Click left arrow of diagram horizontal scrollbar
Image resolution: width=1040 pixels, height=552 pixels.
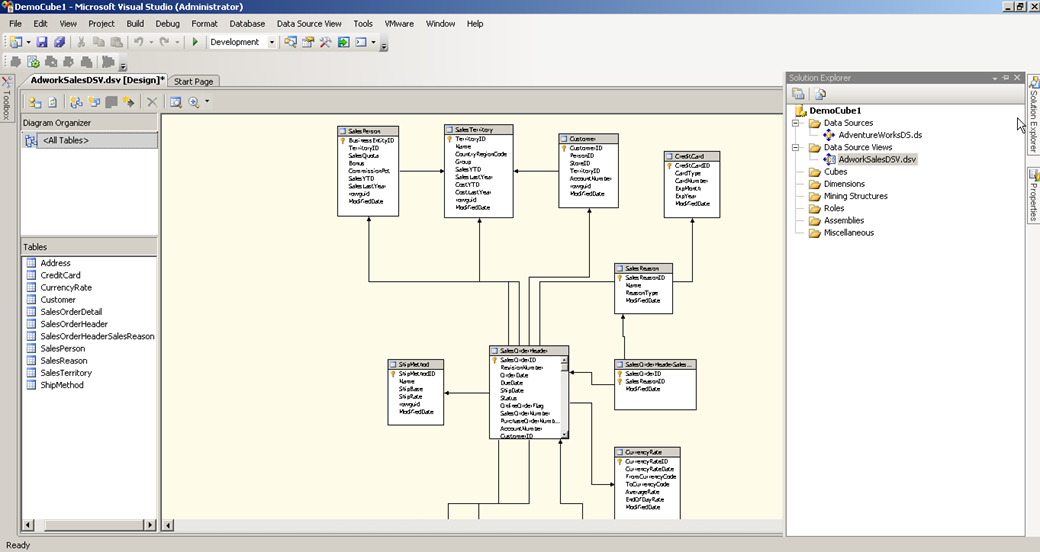tap(168, 525)
